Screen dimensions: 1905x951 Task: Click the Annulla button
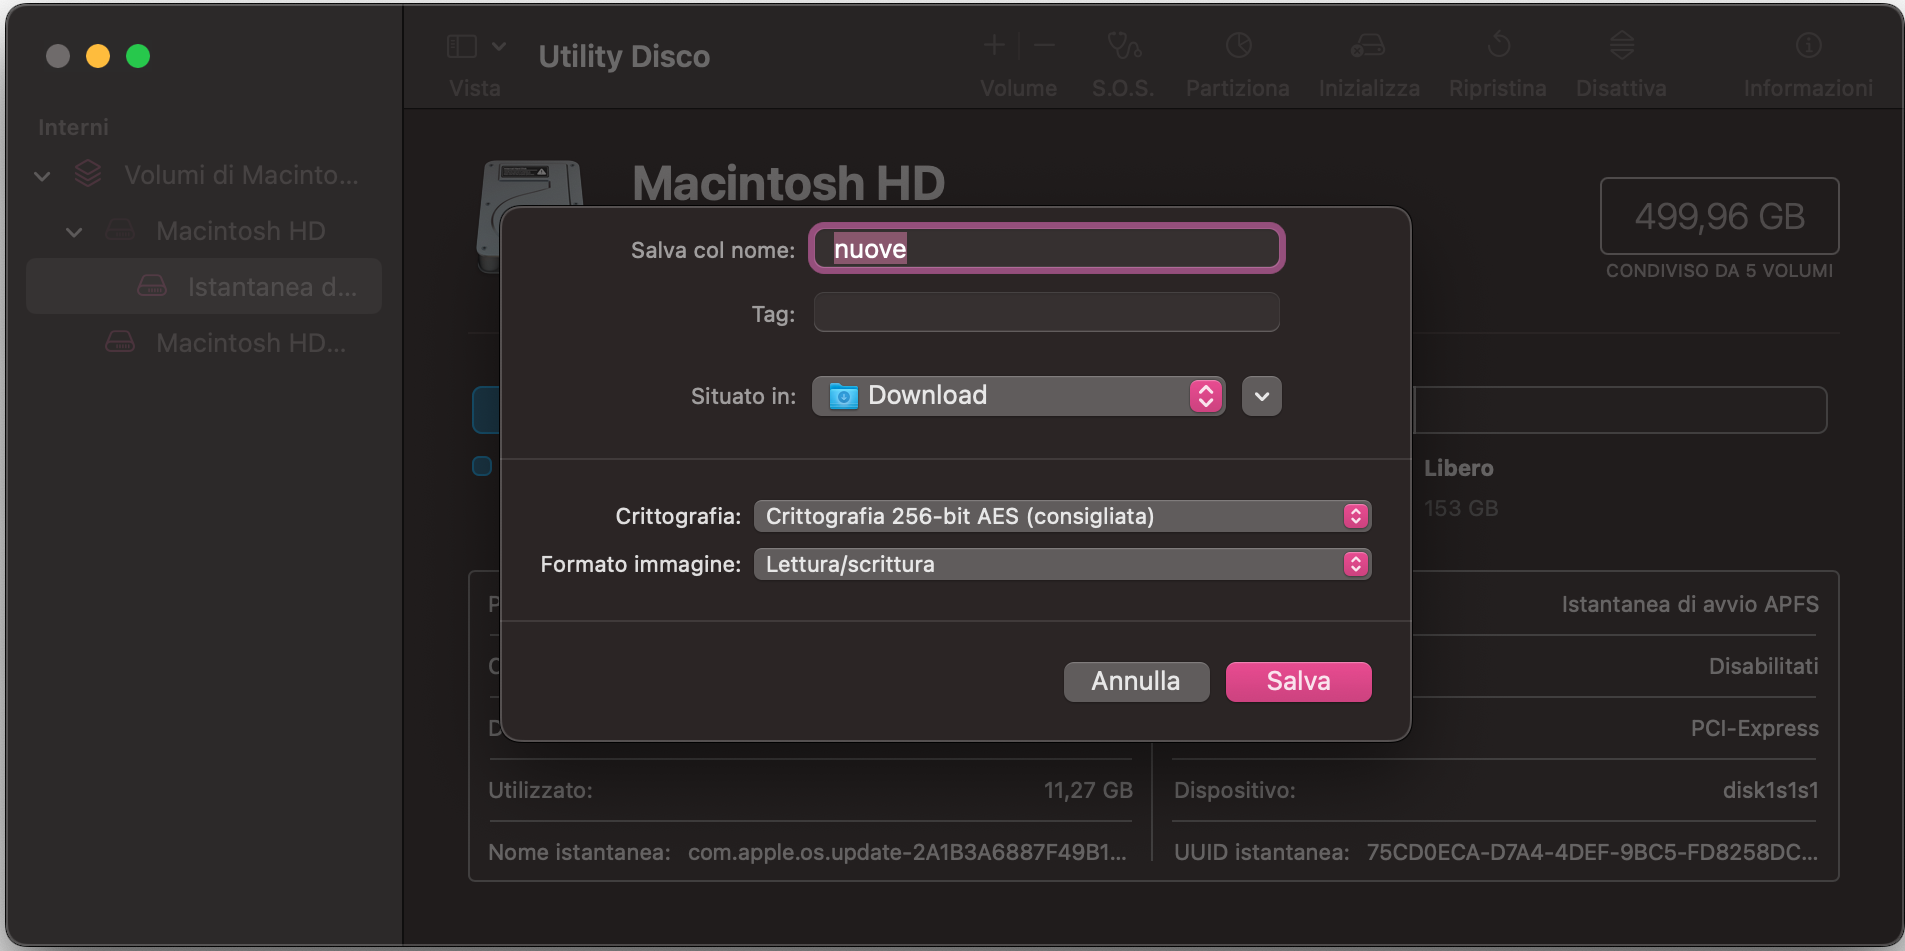pos(1136,681)
